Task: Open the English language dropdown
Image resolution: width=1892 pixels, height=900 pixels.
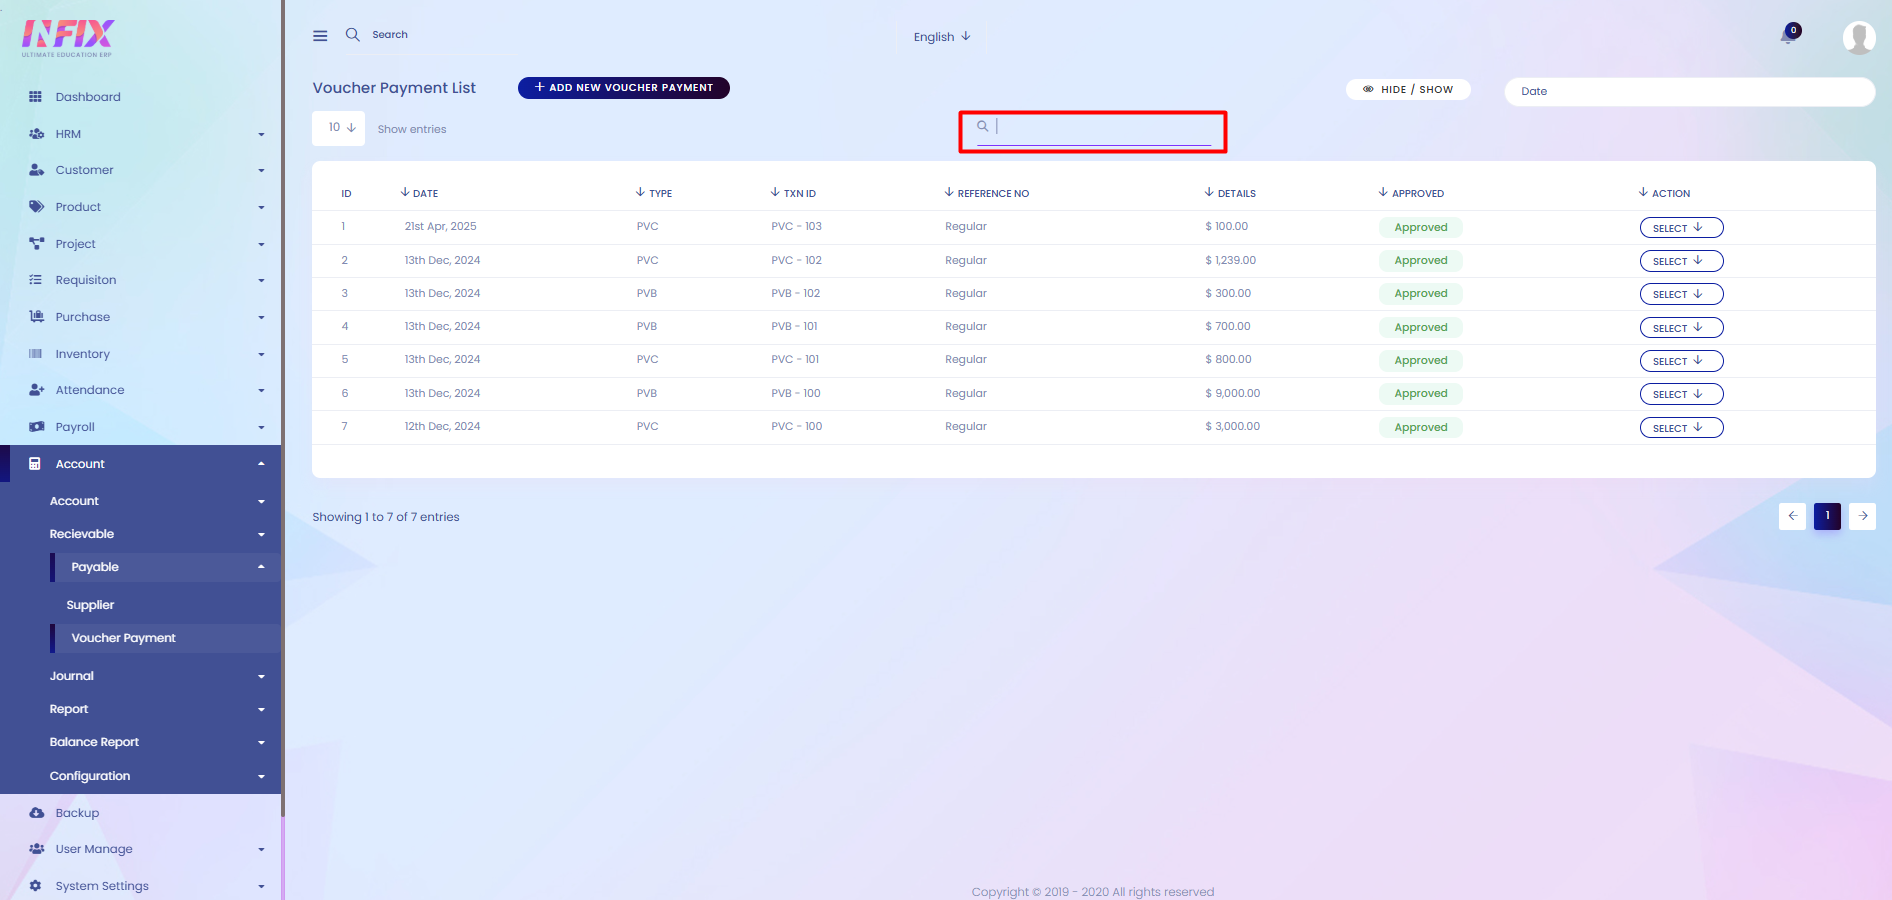Action: 941,37
